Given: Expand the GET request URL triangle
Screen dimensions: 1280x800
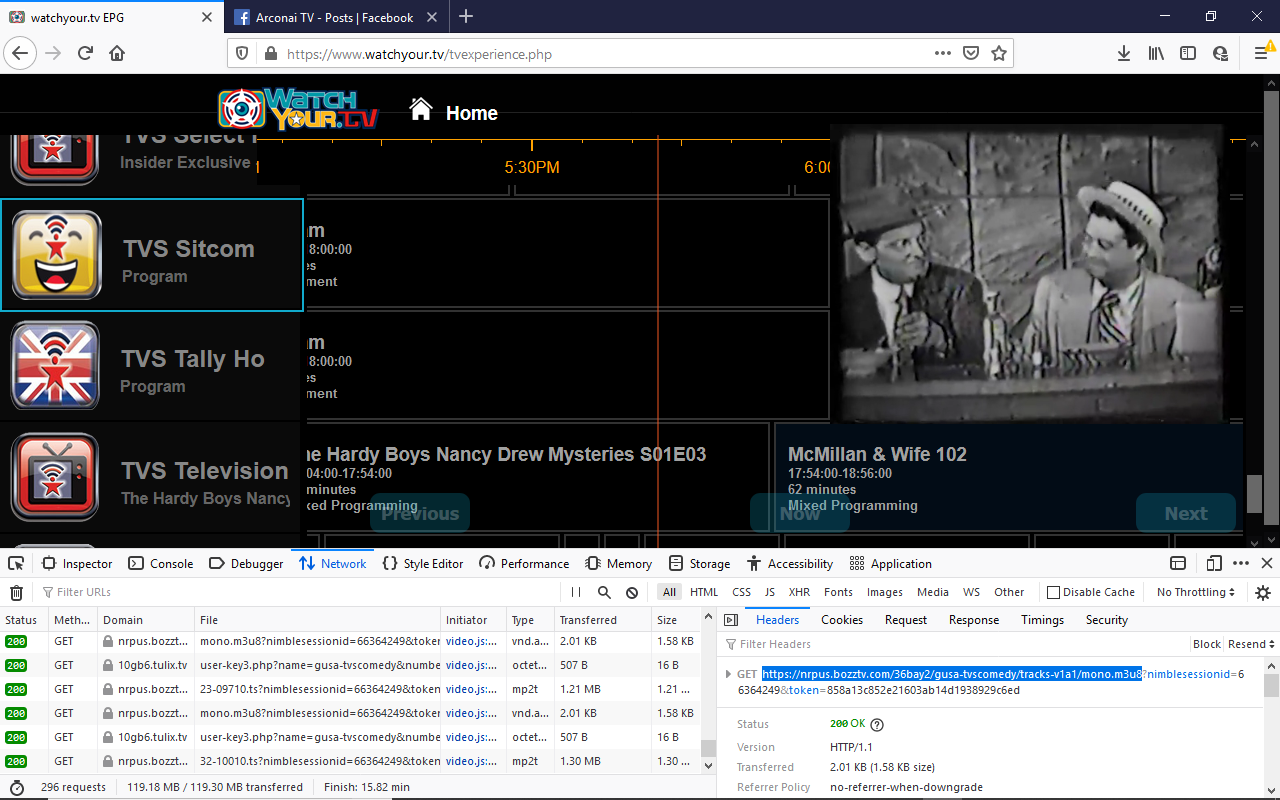Looking at the screenshot, I should point(728,674).
